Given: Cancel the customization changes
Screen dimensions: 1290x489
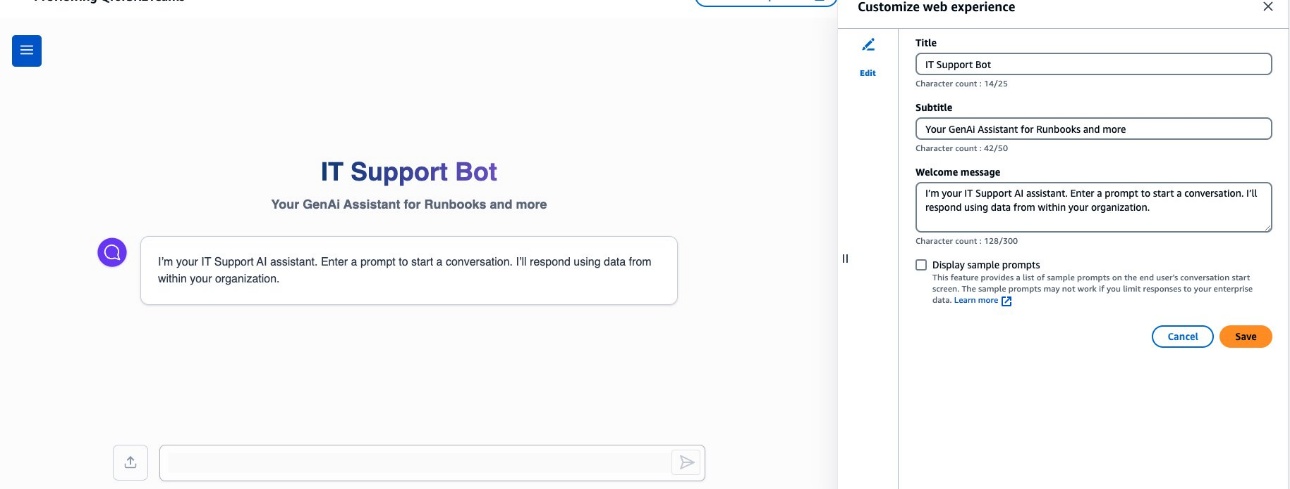Looking at the screenshot, I should tap(1182, 337).
